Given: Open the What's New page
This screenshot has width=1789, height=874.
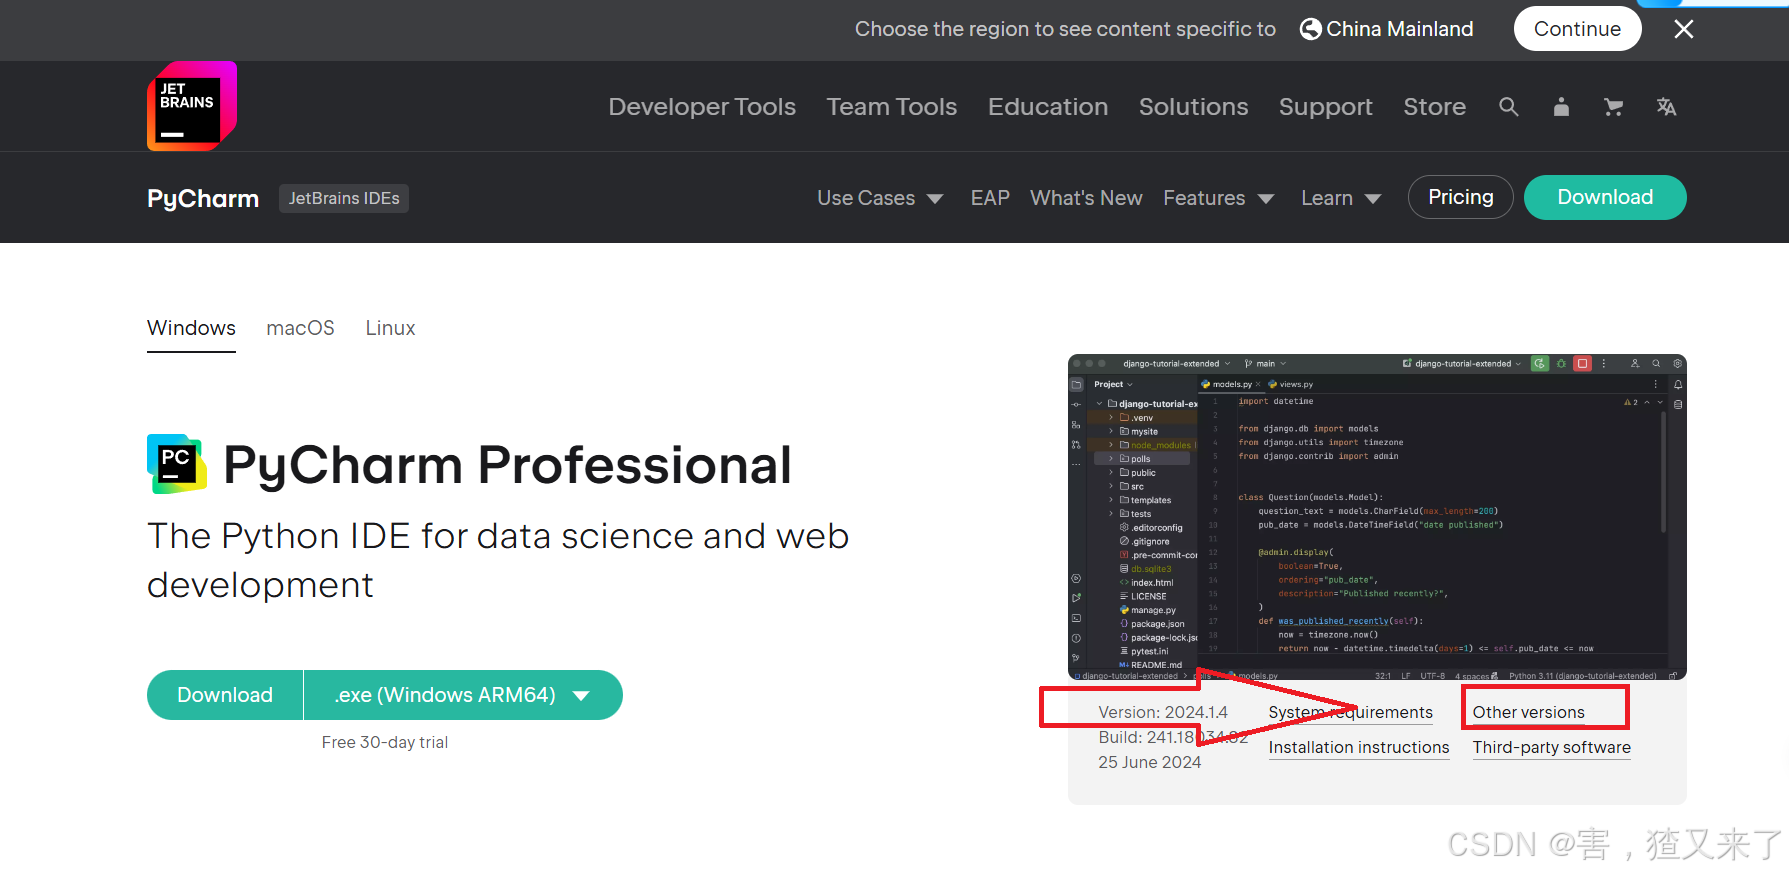Looking at the screenshot, I should pyautogui.click(x=1086, y=198).
